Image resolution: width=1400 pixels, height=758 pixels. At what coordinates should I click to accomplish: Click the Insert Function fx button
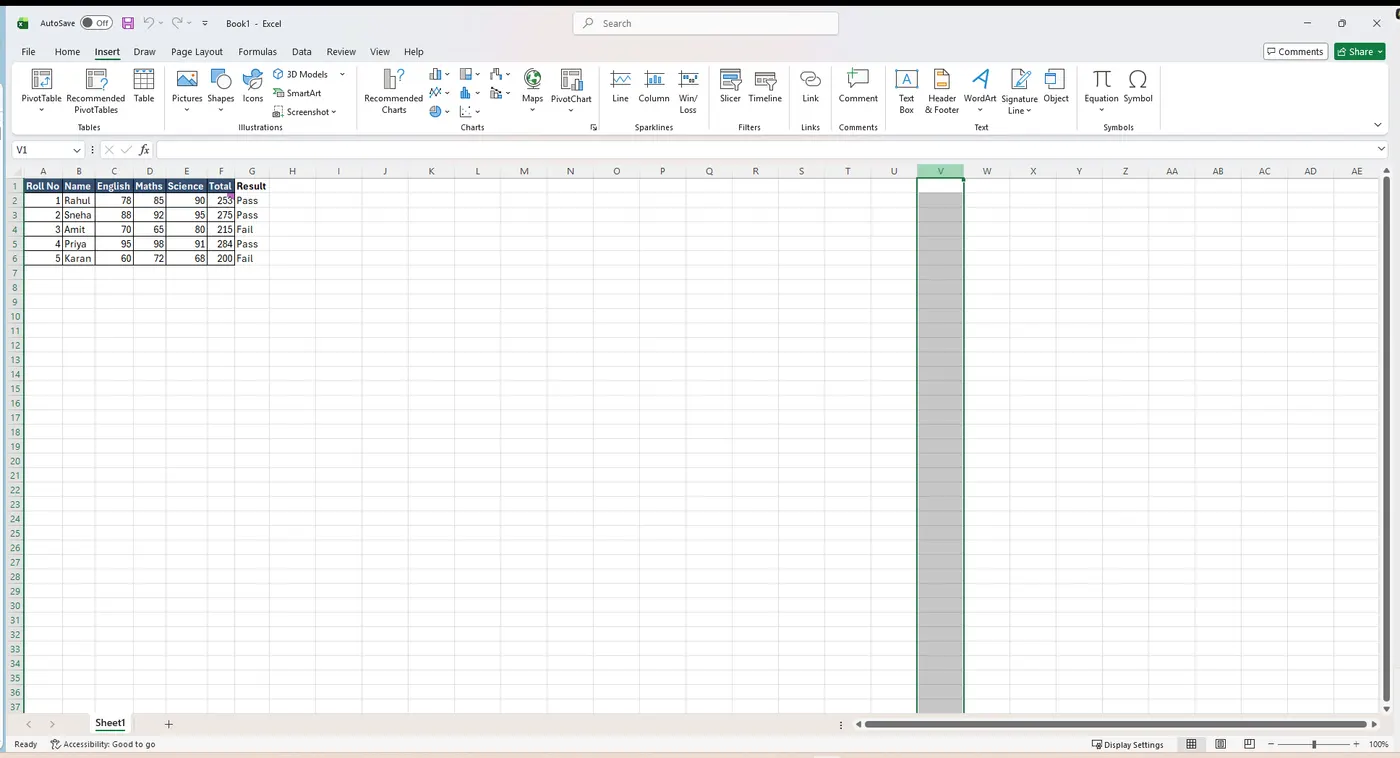click(144, 150)
